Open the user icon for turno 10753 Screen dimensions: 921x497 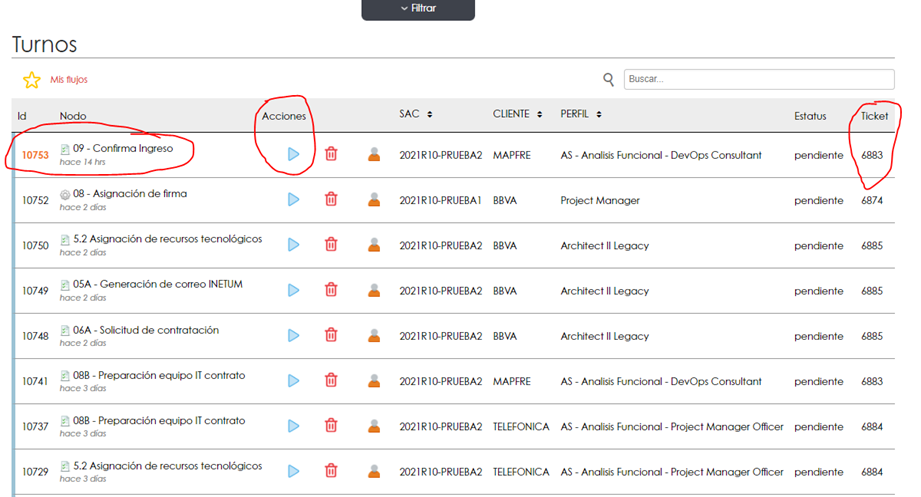tap(374, 155)
